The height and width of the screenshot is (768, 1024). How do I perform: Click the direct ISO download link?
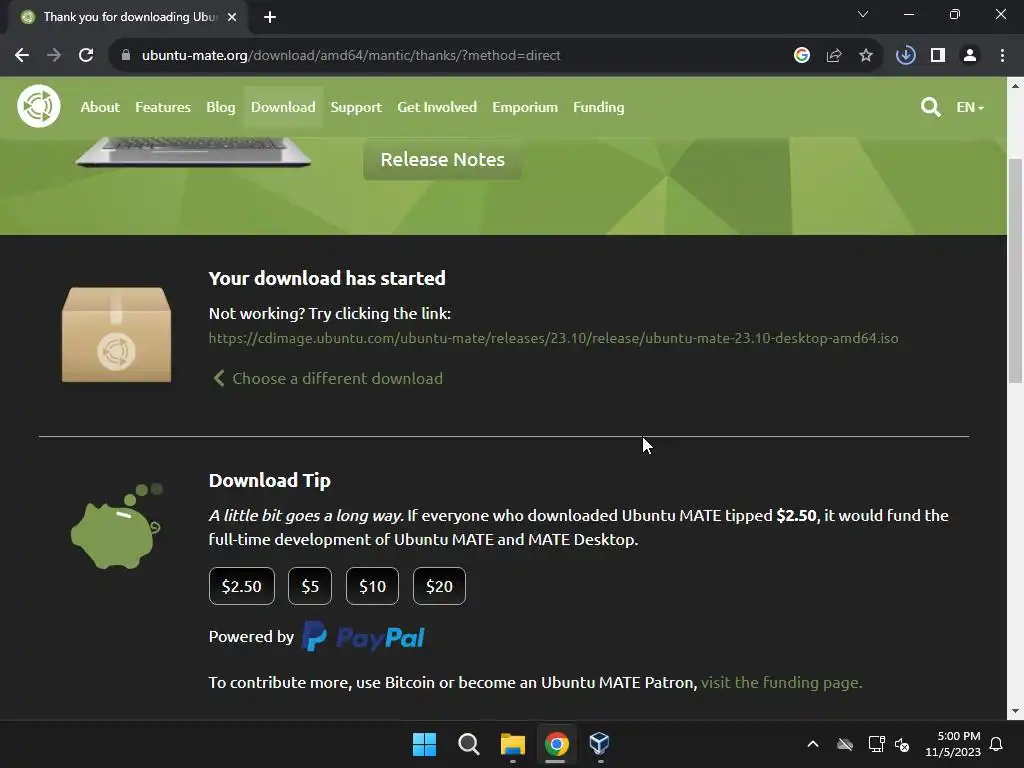[x=553, y=338]
